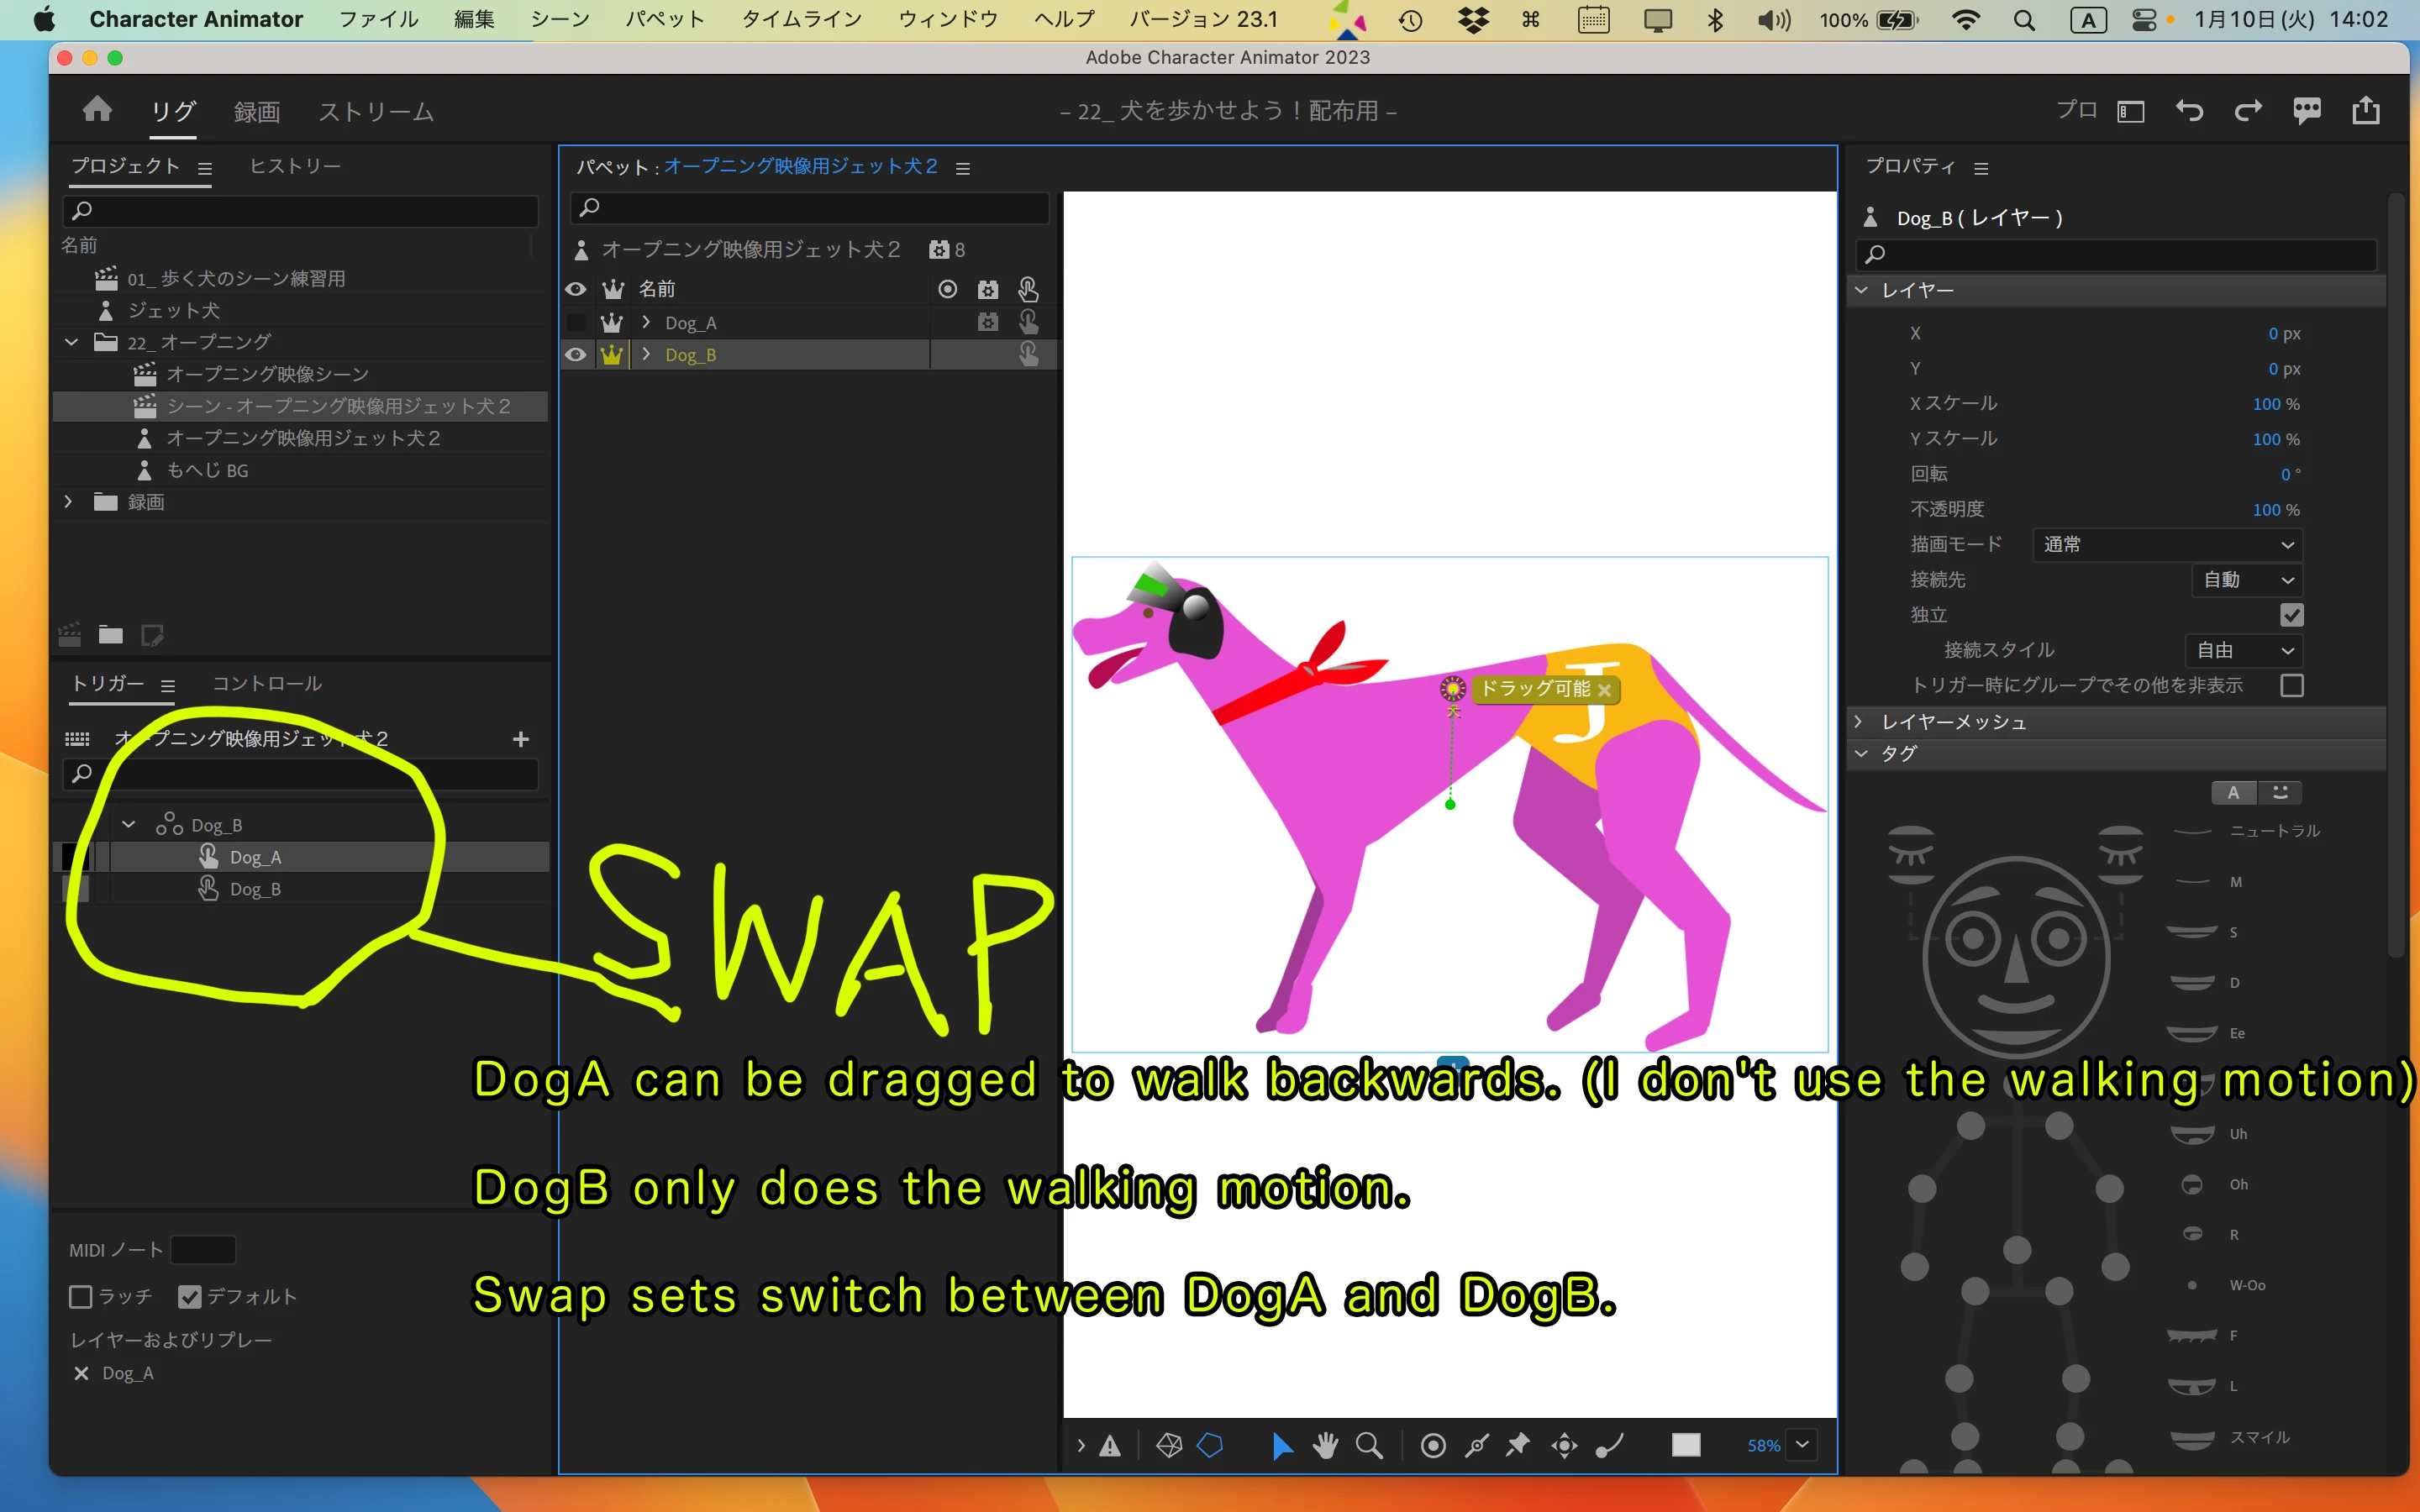This screenshot has height=1512, width=2420.
Task: Select the Zoom magnifier tool
Action: (1368, 1445)
